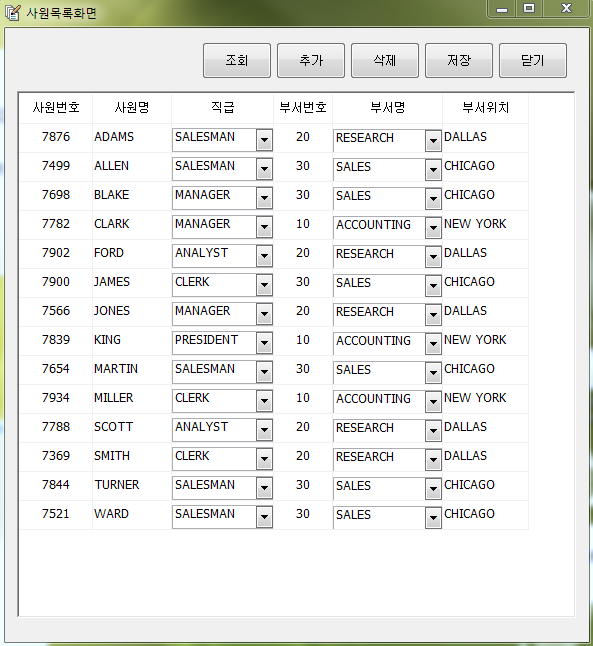This screenshot has width=593, height=646.
Task: Maximize the 사원목록화면 window
Action: (529, 8)
